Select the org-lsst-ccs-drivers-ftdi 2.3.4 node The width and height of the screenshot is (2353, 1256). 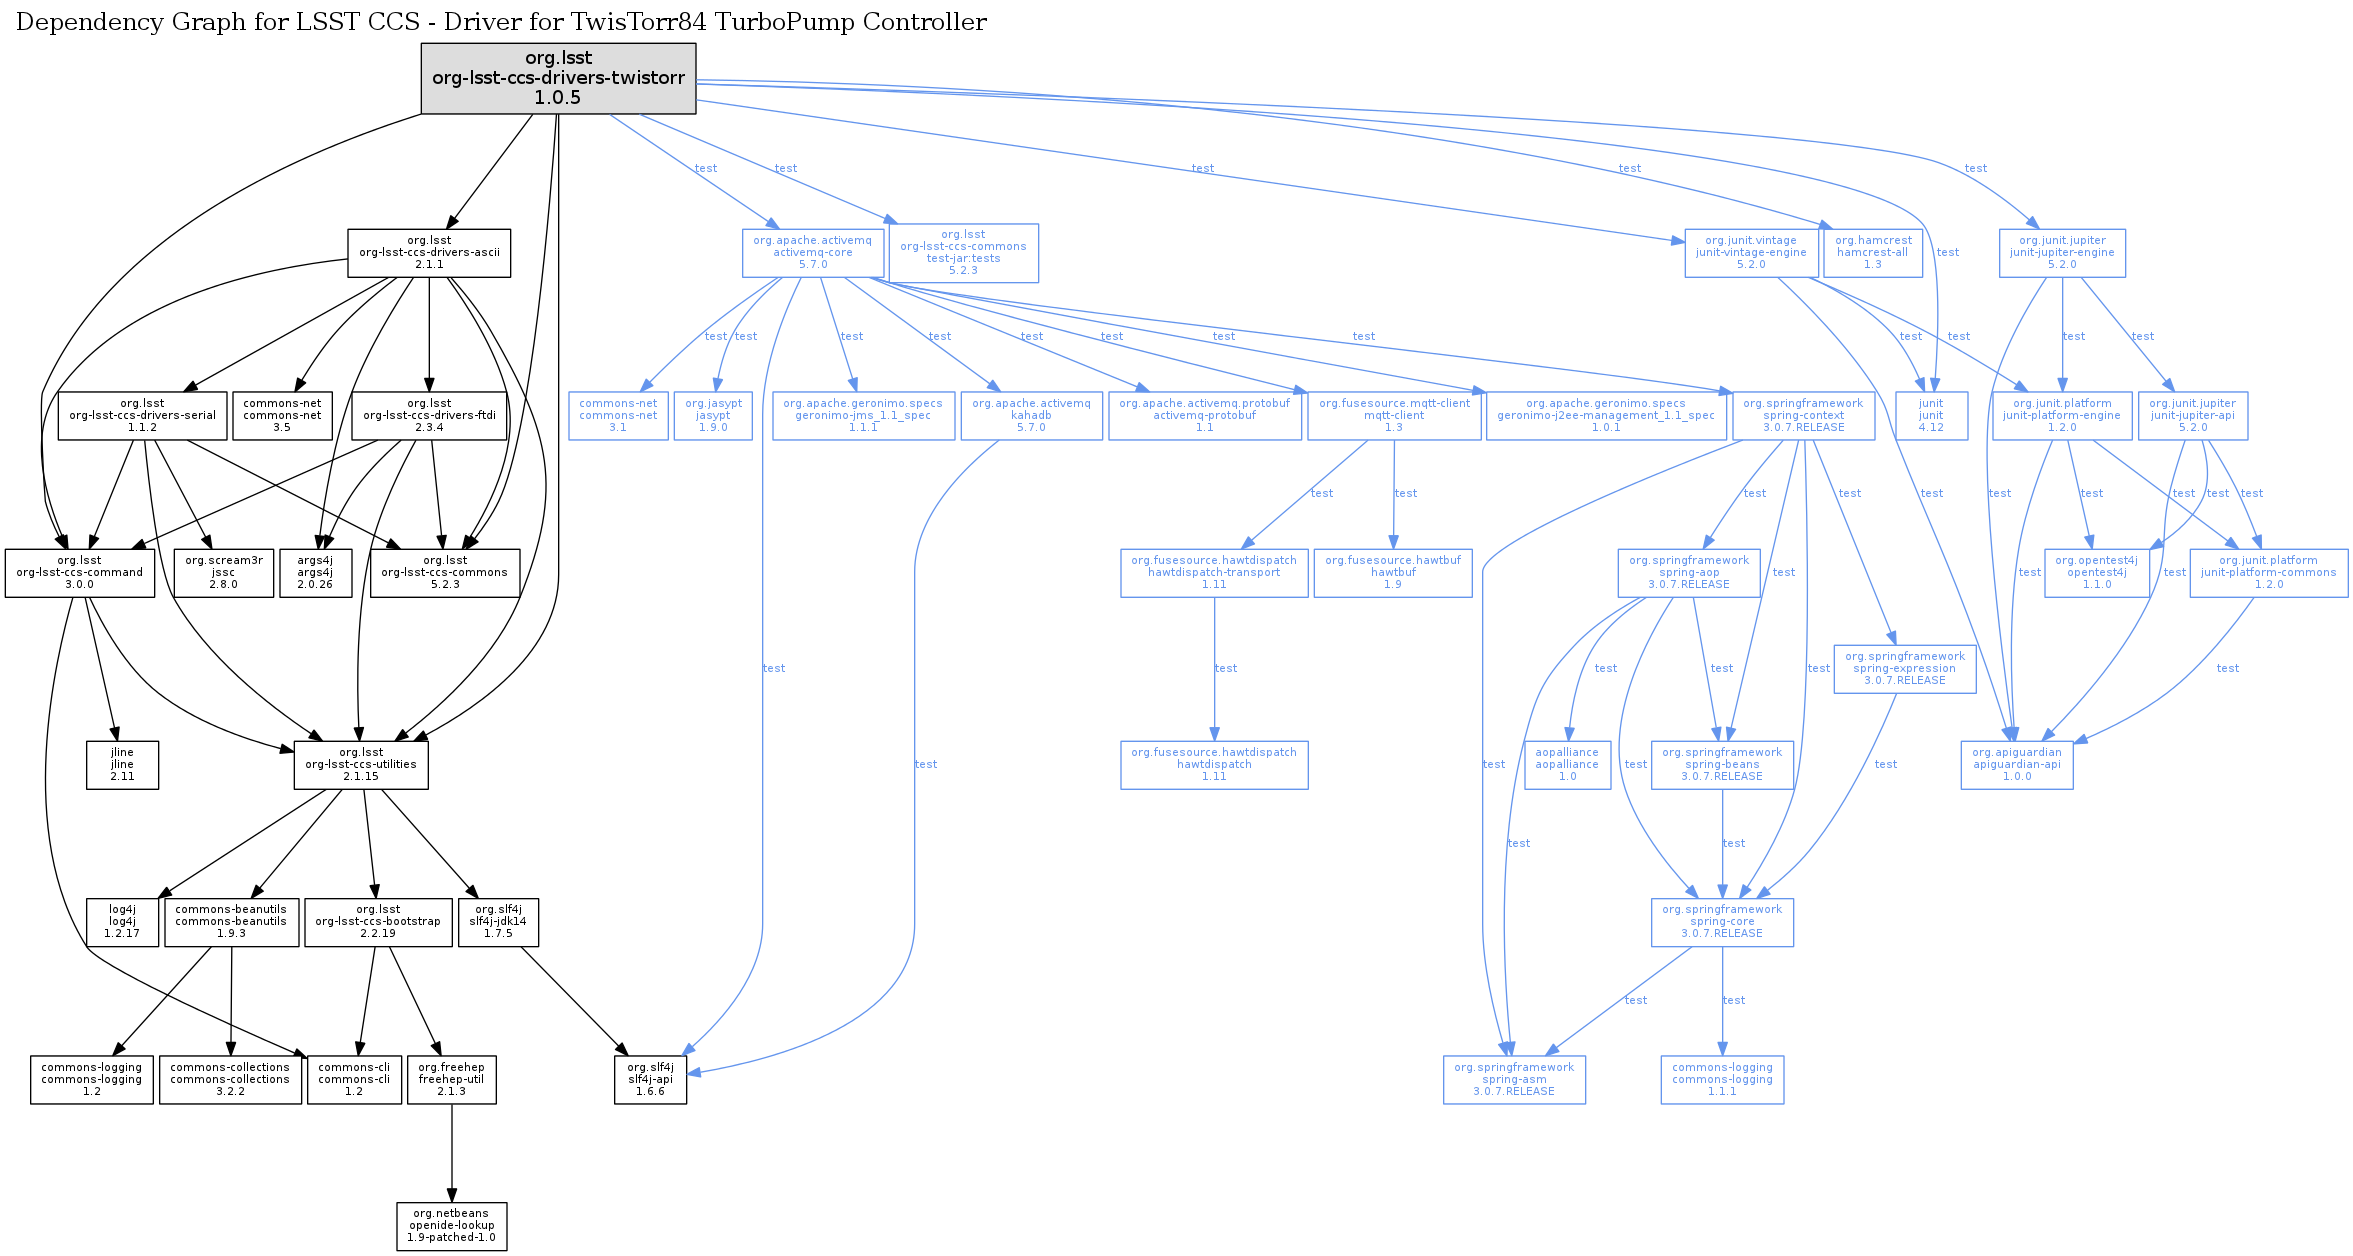tap(429, 416)
